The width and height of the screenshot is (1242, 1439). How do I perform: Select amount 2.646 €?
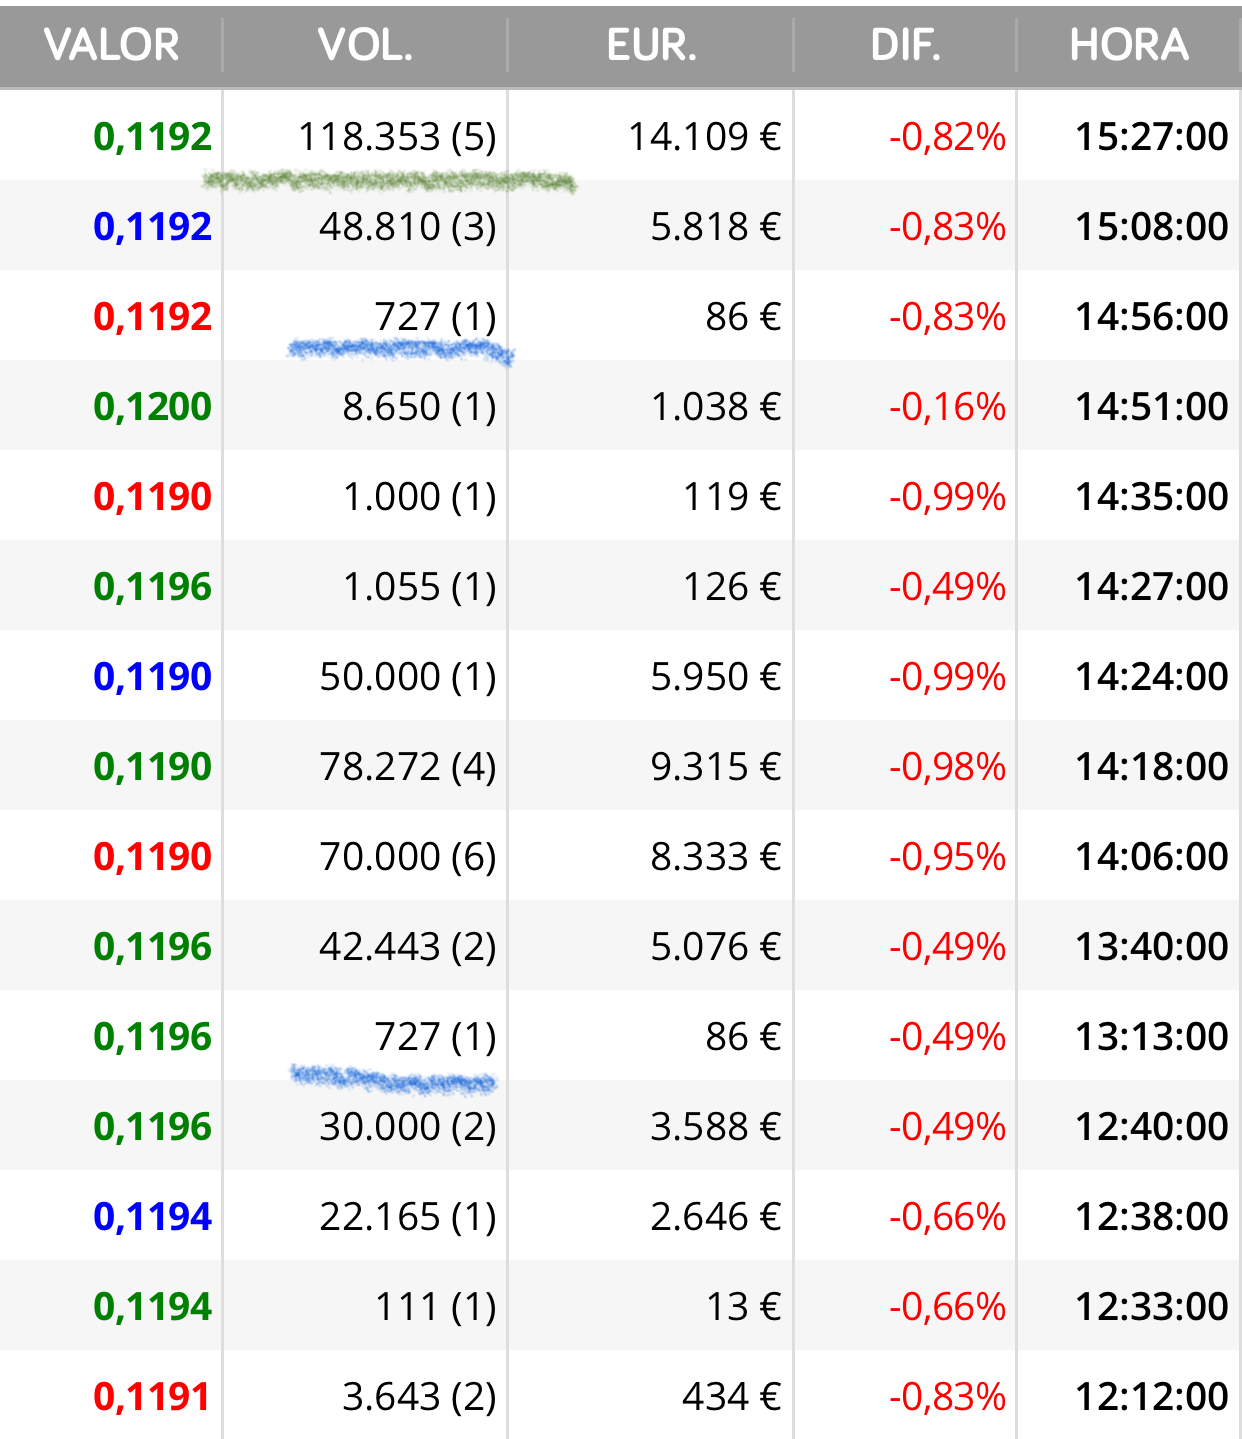click(715, 1217)
